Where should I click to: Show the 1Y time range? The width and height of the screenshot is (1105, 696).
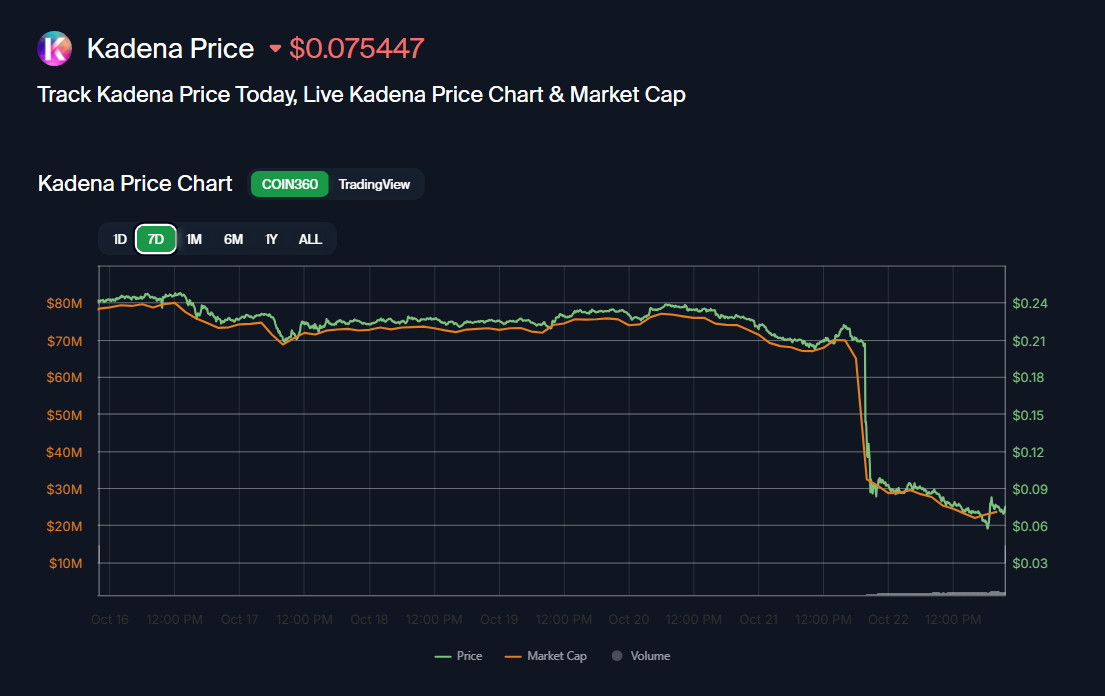(271, 239)
